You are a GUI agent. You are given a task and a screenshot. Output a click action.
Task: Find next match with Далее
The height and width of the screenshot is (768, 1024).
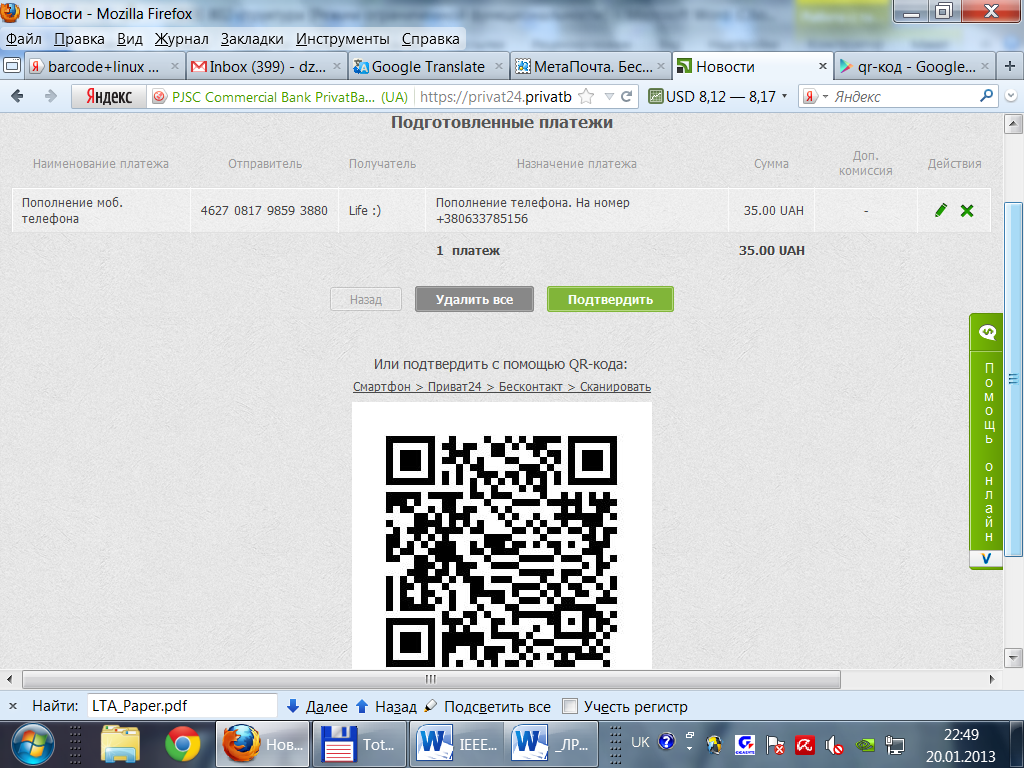[317, 707]
